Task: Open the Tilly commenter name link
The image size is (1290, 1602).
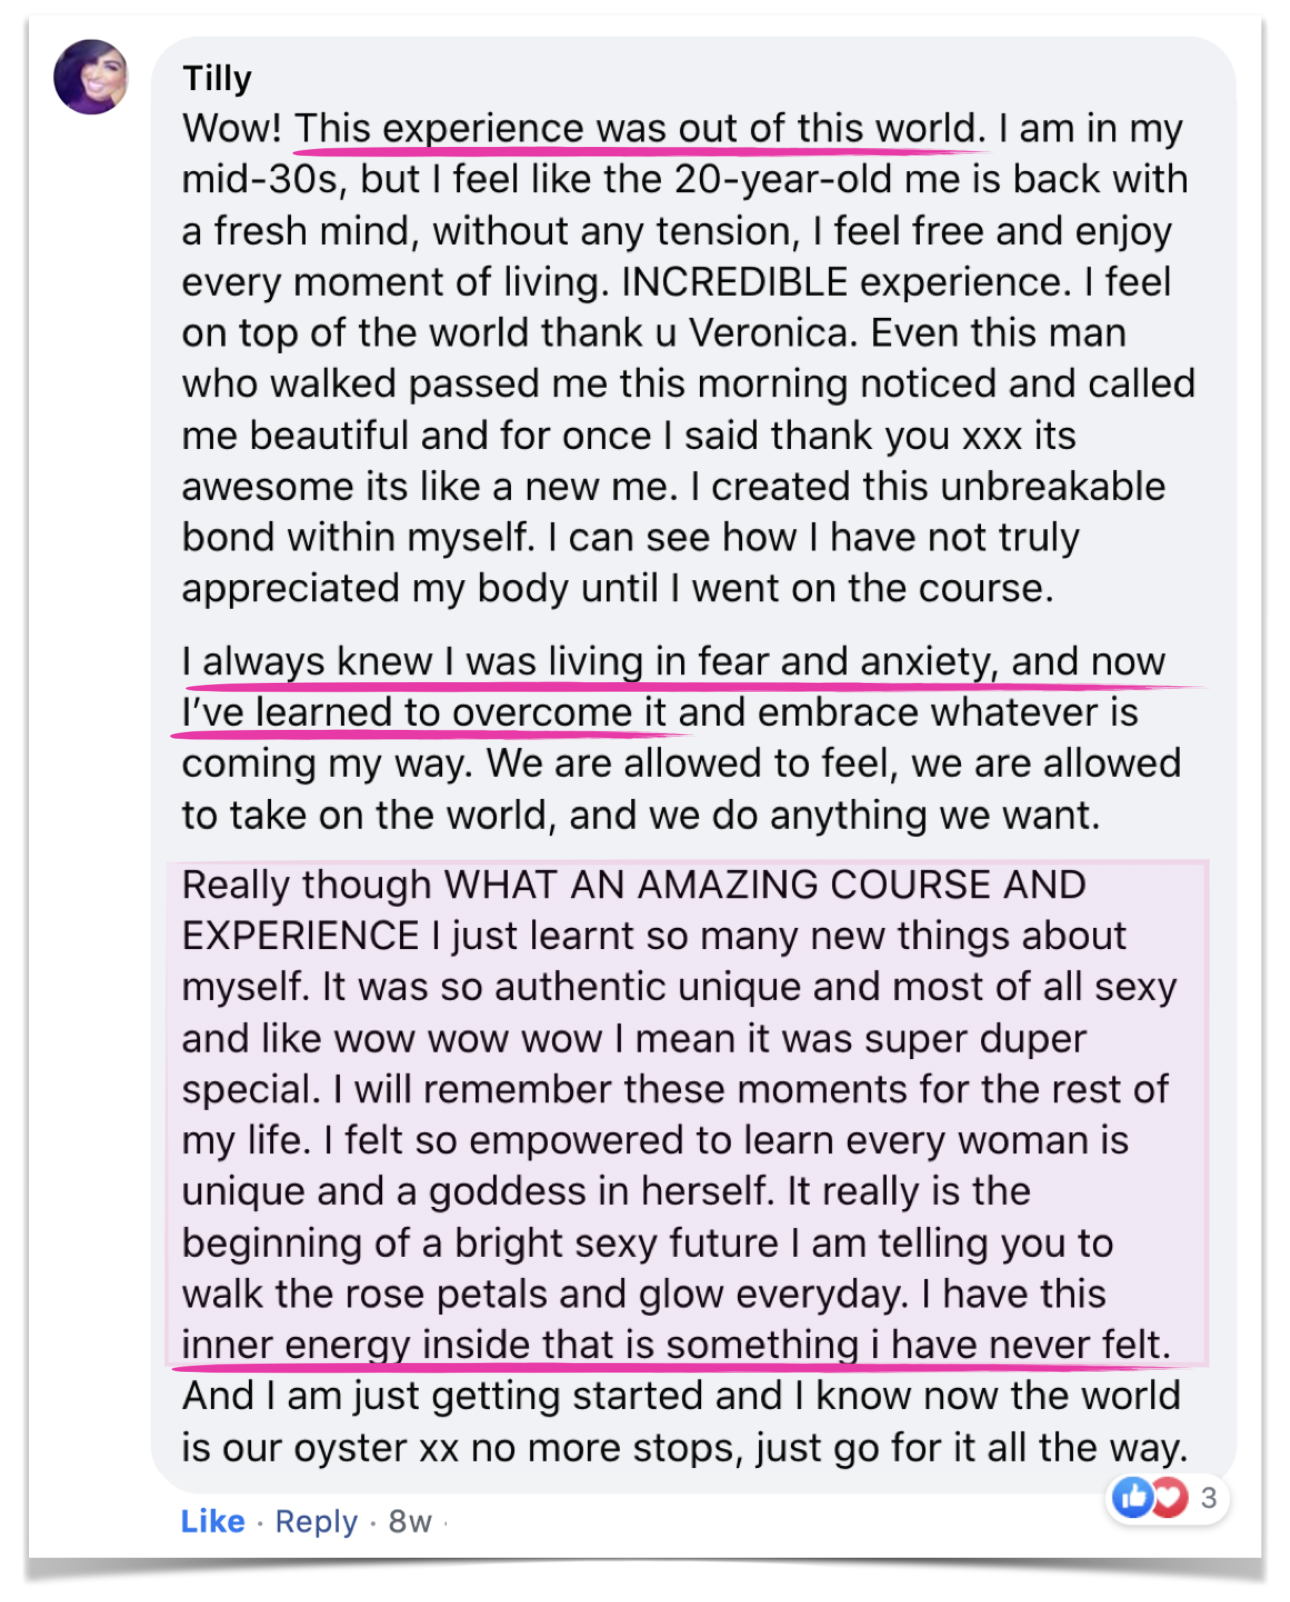Action: [217, 78]
